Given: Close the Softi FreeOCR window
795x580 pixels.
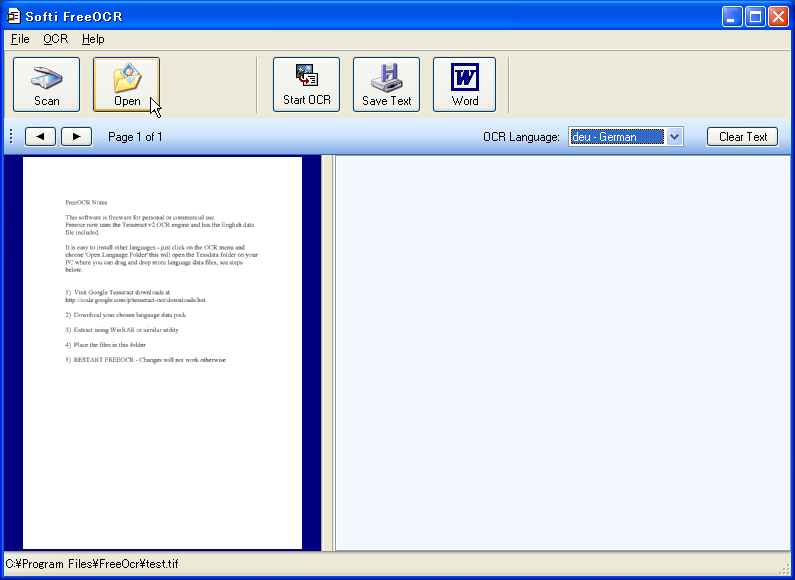Looking at the screenshot, I should (x=778, y=17).
